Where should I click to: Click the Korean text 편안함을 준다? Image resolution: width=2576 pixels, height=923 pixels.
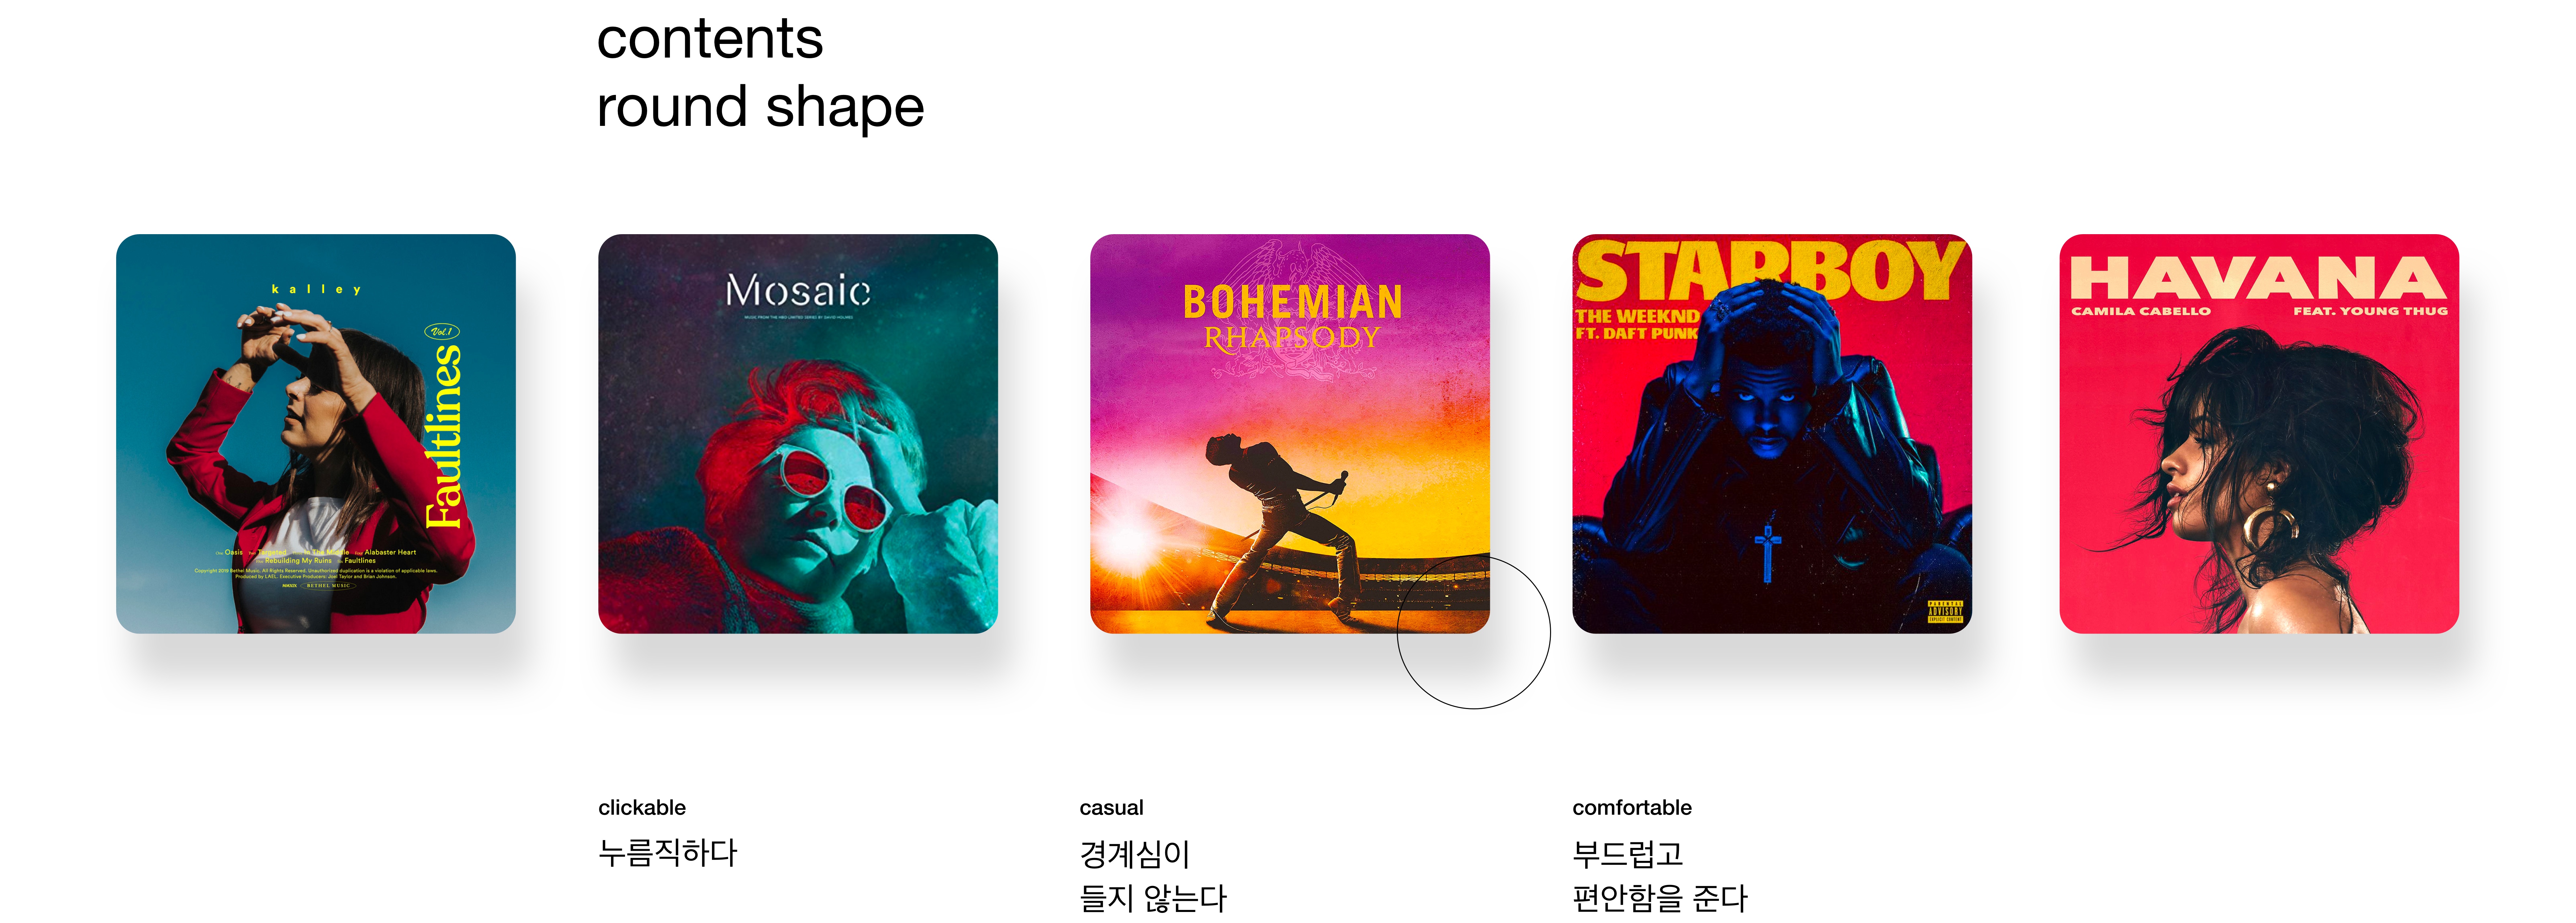pos(1660,897)
